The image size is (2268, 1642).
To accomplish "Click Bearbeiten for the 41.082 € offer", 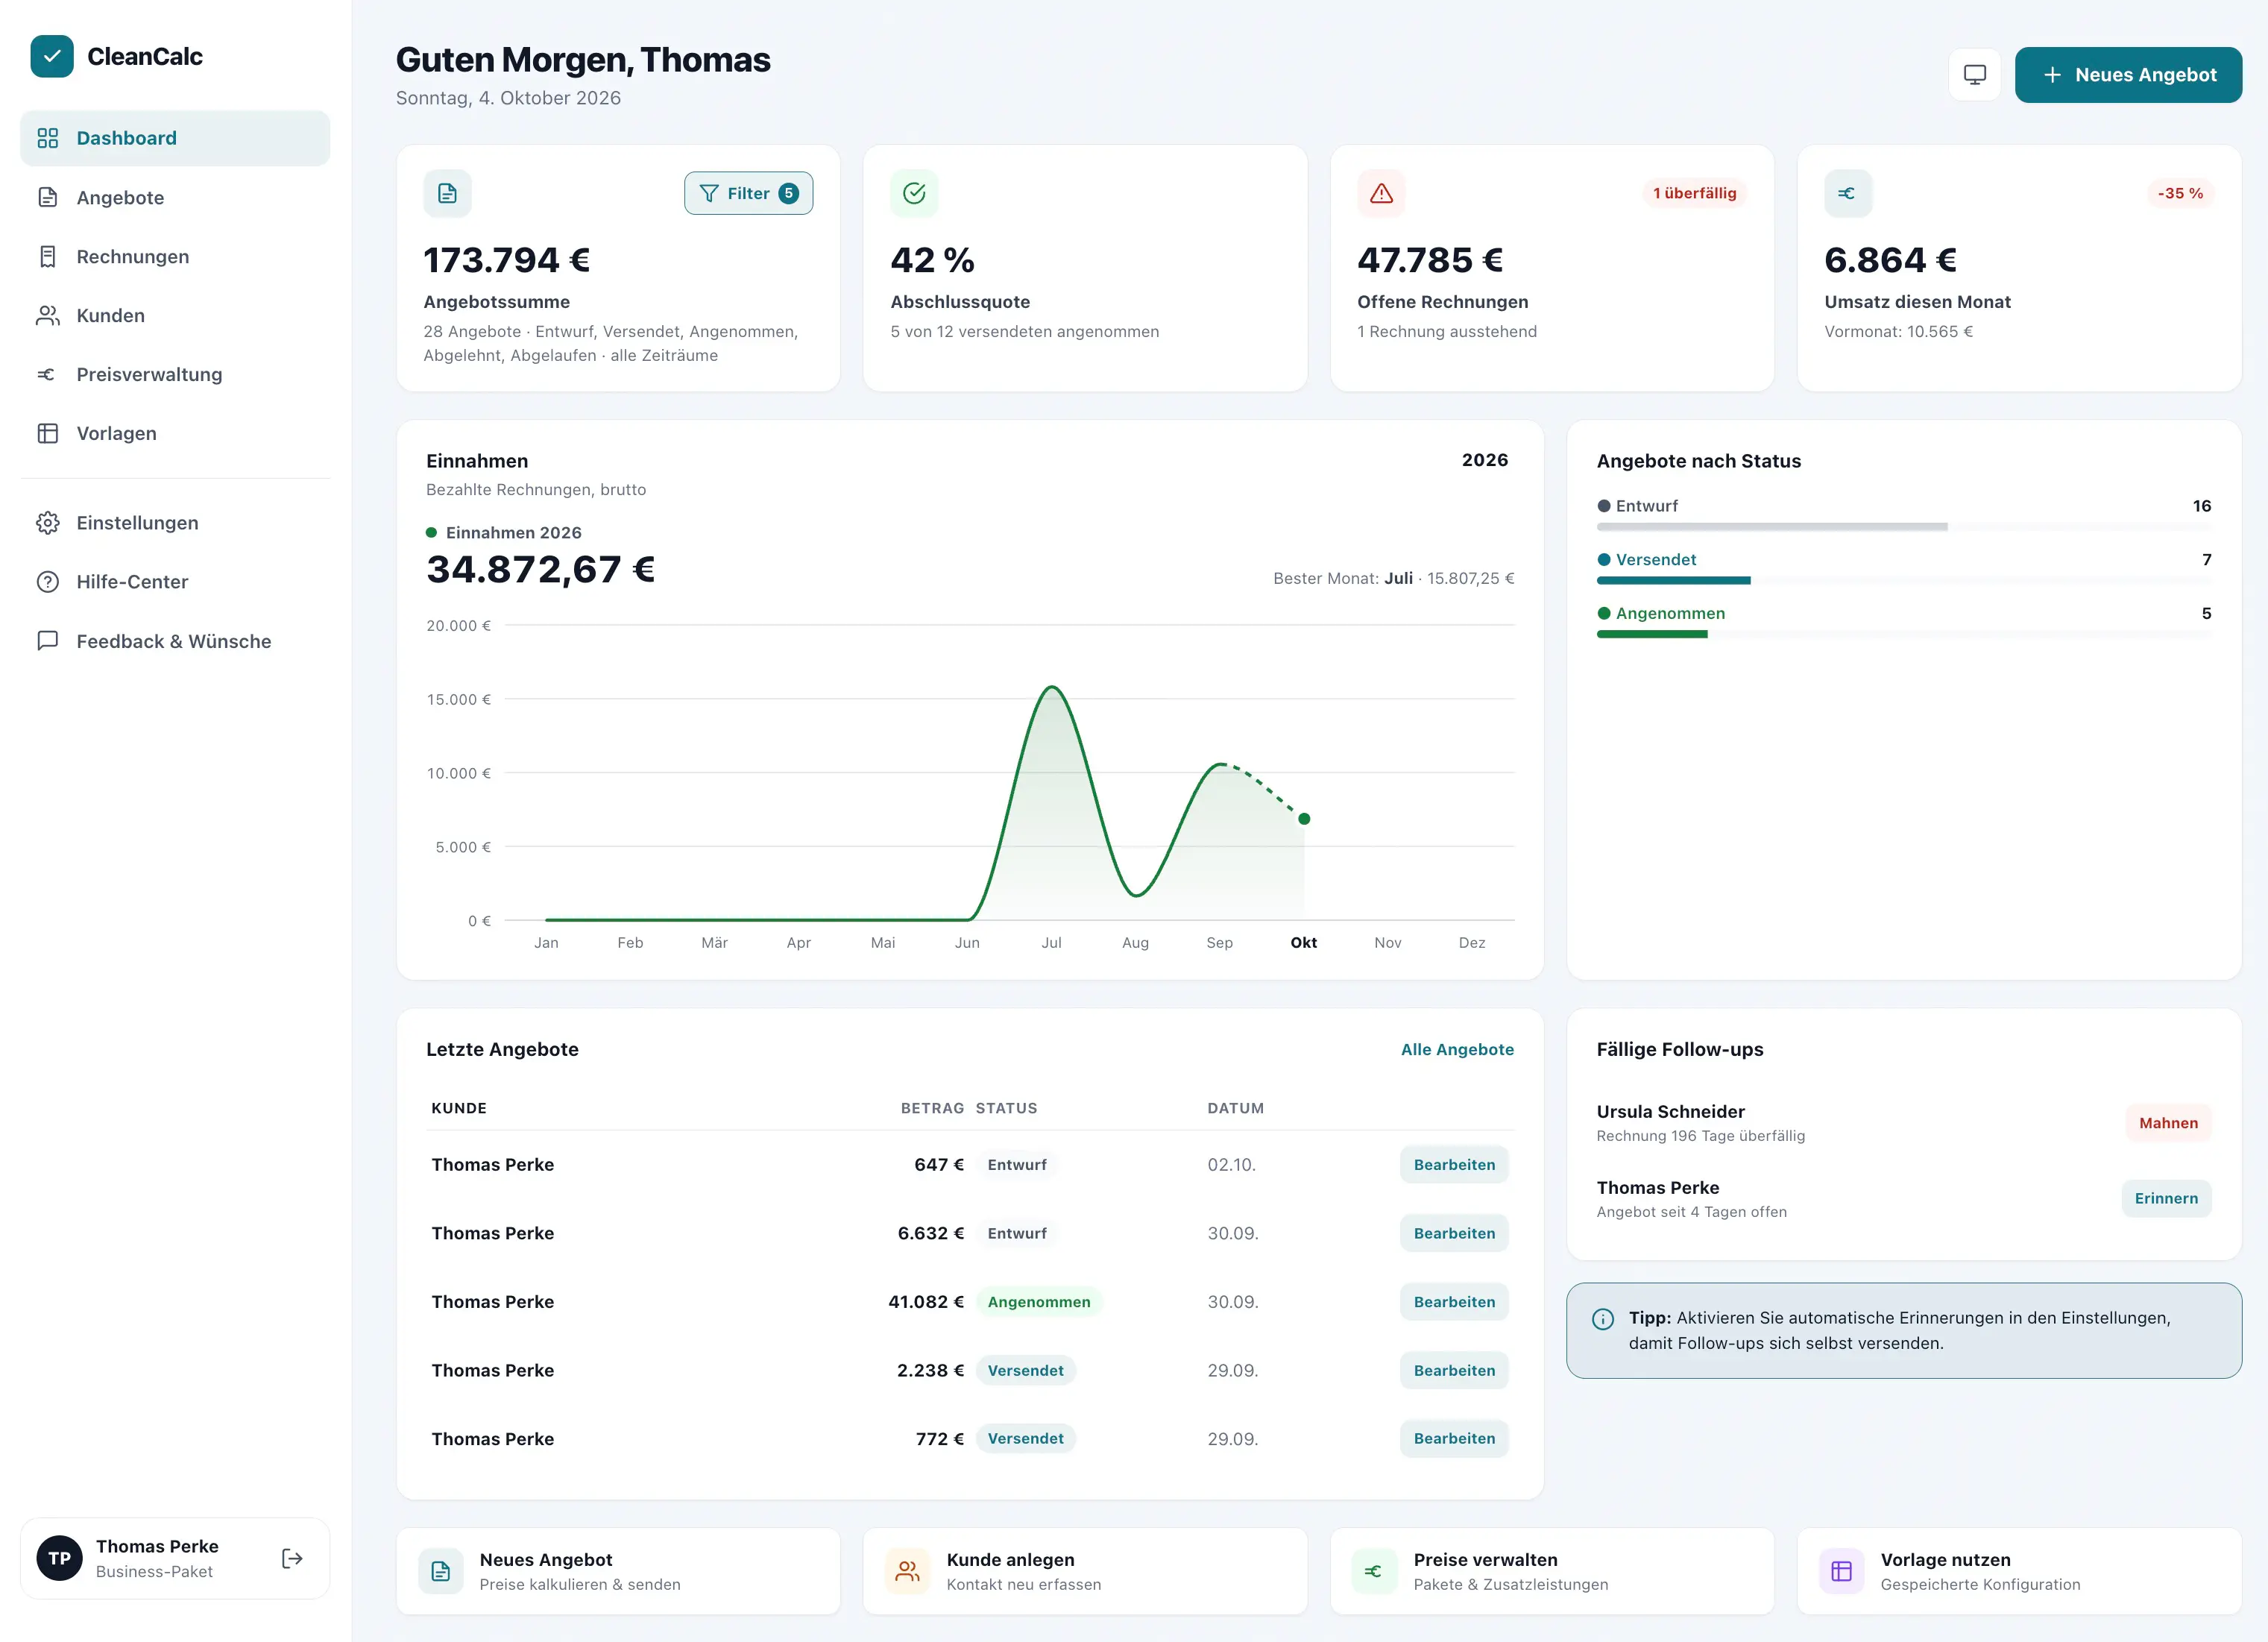I will [1454, 1302].
